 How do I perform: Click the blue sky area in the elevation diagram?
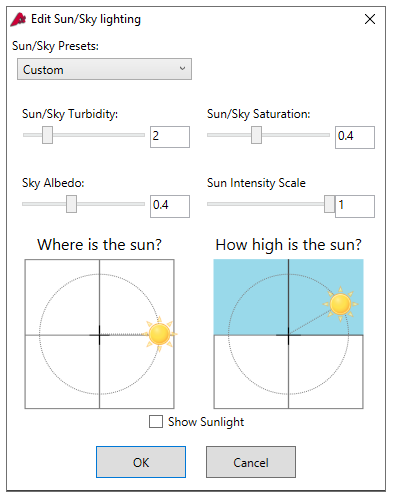tap(251, 297)
